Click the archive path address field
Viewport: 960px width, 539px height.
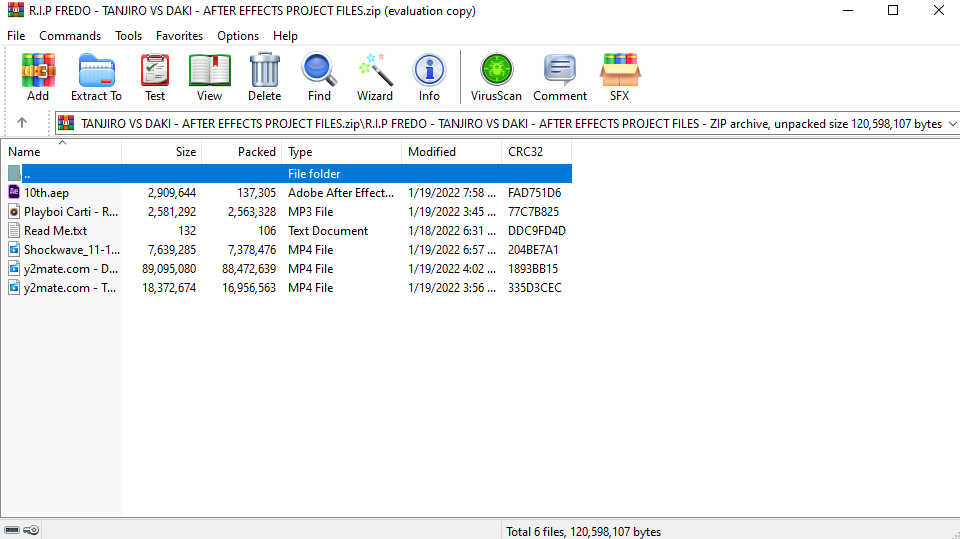(x=507, y=124)
